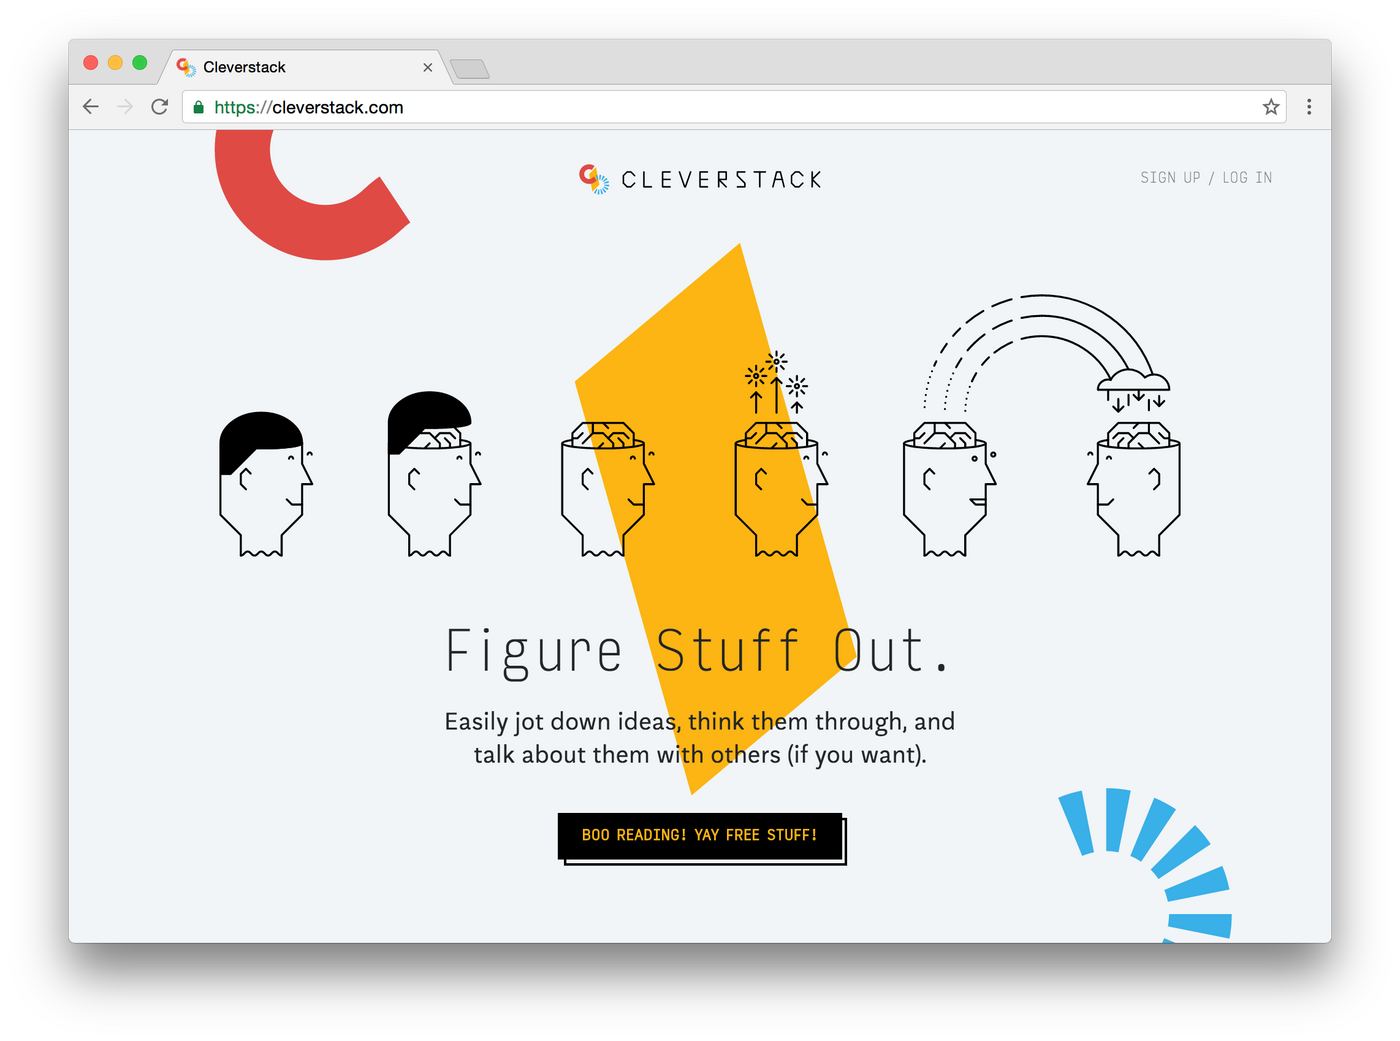The image size is (1400, 1041).
Task: Click the Figure Stuff Out headline
Action: (700, 650)
